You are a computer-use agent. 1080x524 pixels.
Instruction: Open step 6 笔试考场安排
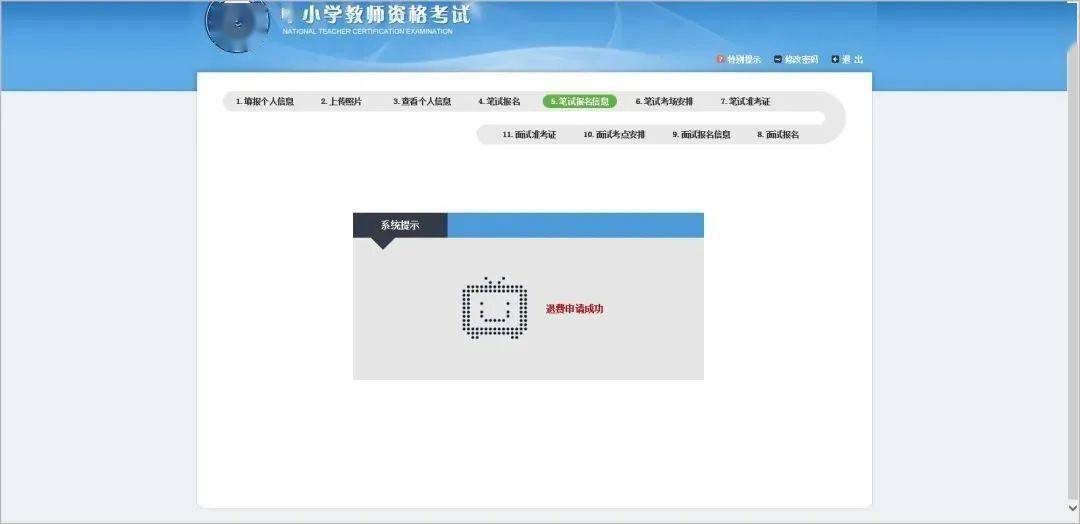click(x=664, y=101)
